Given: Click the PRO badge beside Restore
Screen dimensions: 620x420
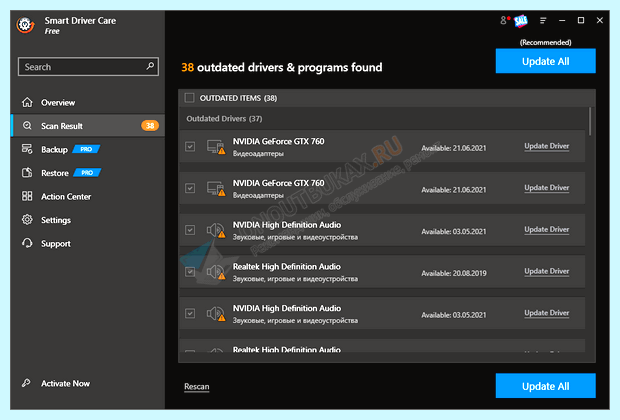Looking at the screenshot, I should (87, 172).
